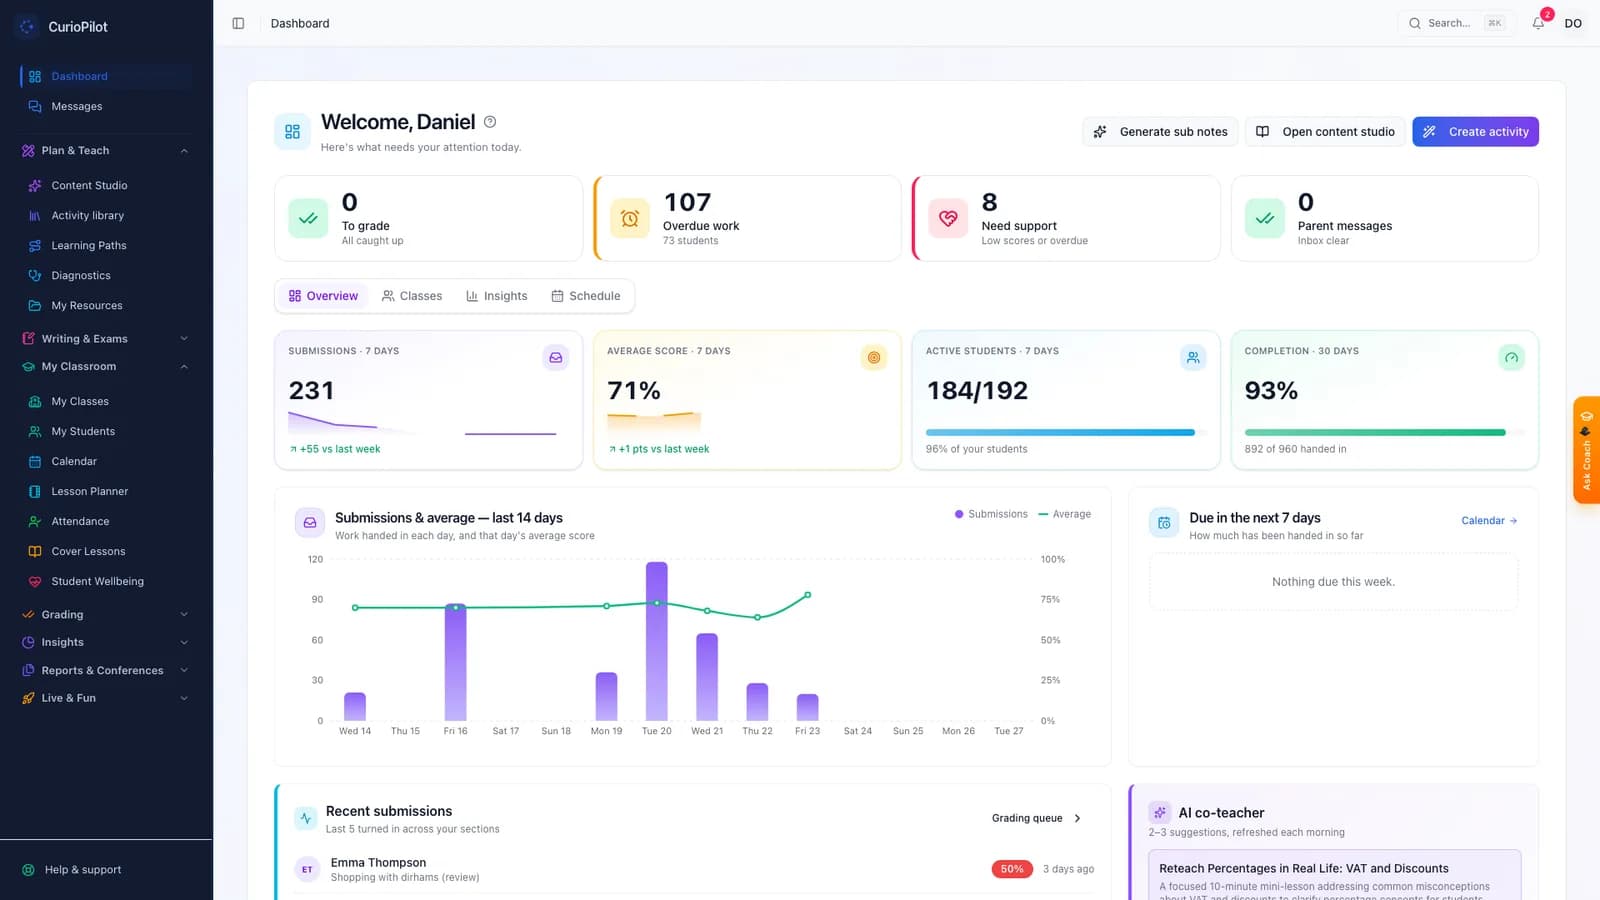Click the 50% score badge
This screenshot has width=1600, height=900.
coord(1012,869)
